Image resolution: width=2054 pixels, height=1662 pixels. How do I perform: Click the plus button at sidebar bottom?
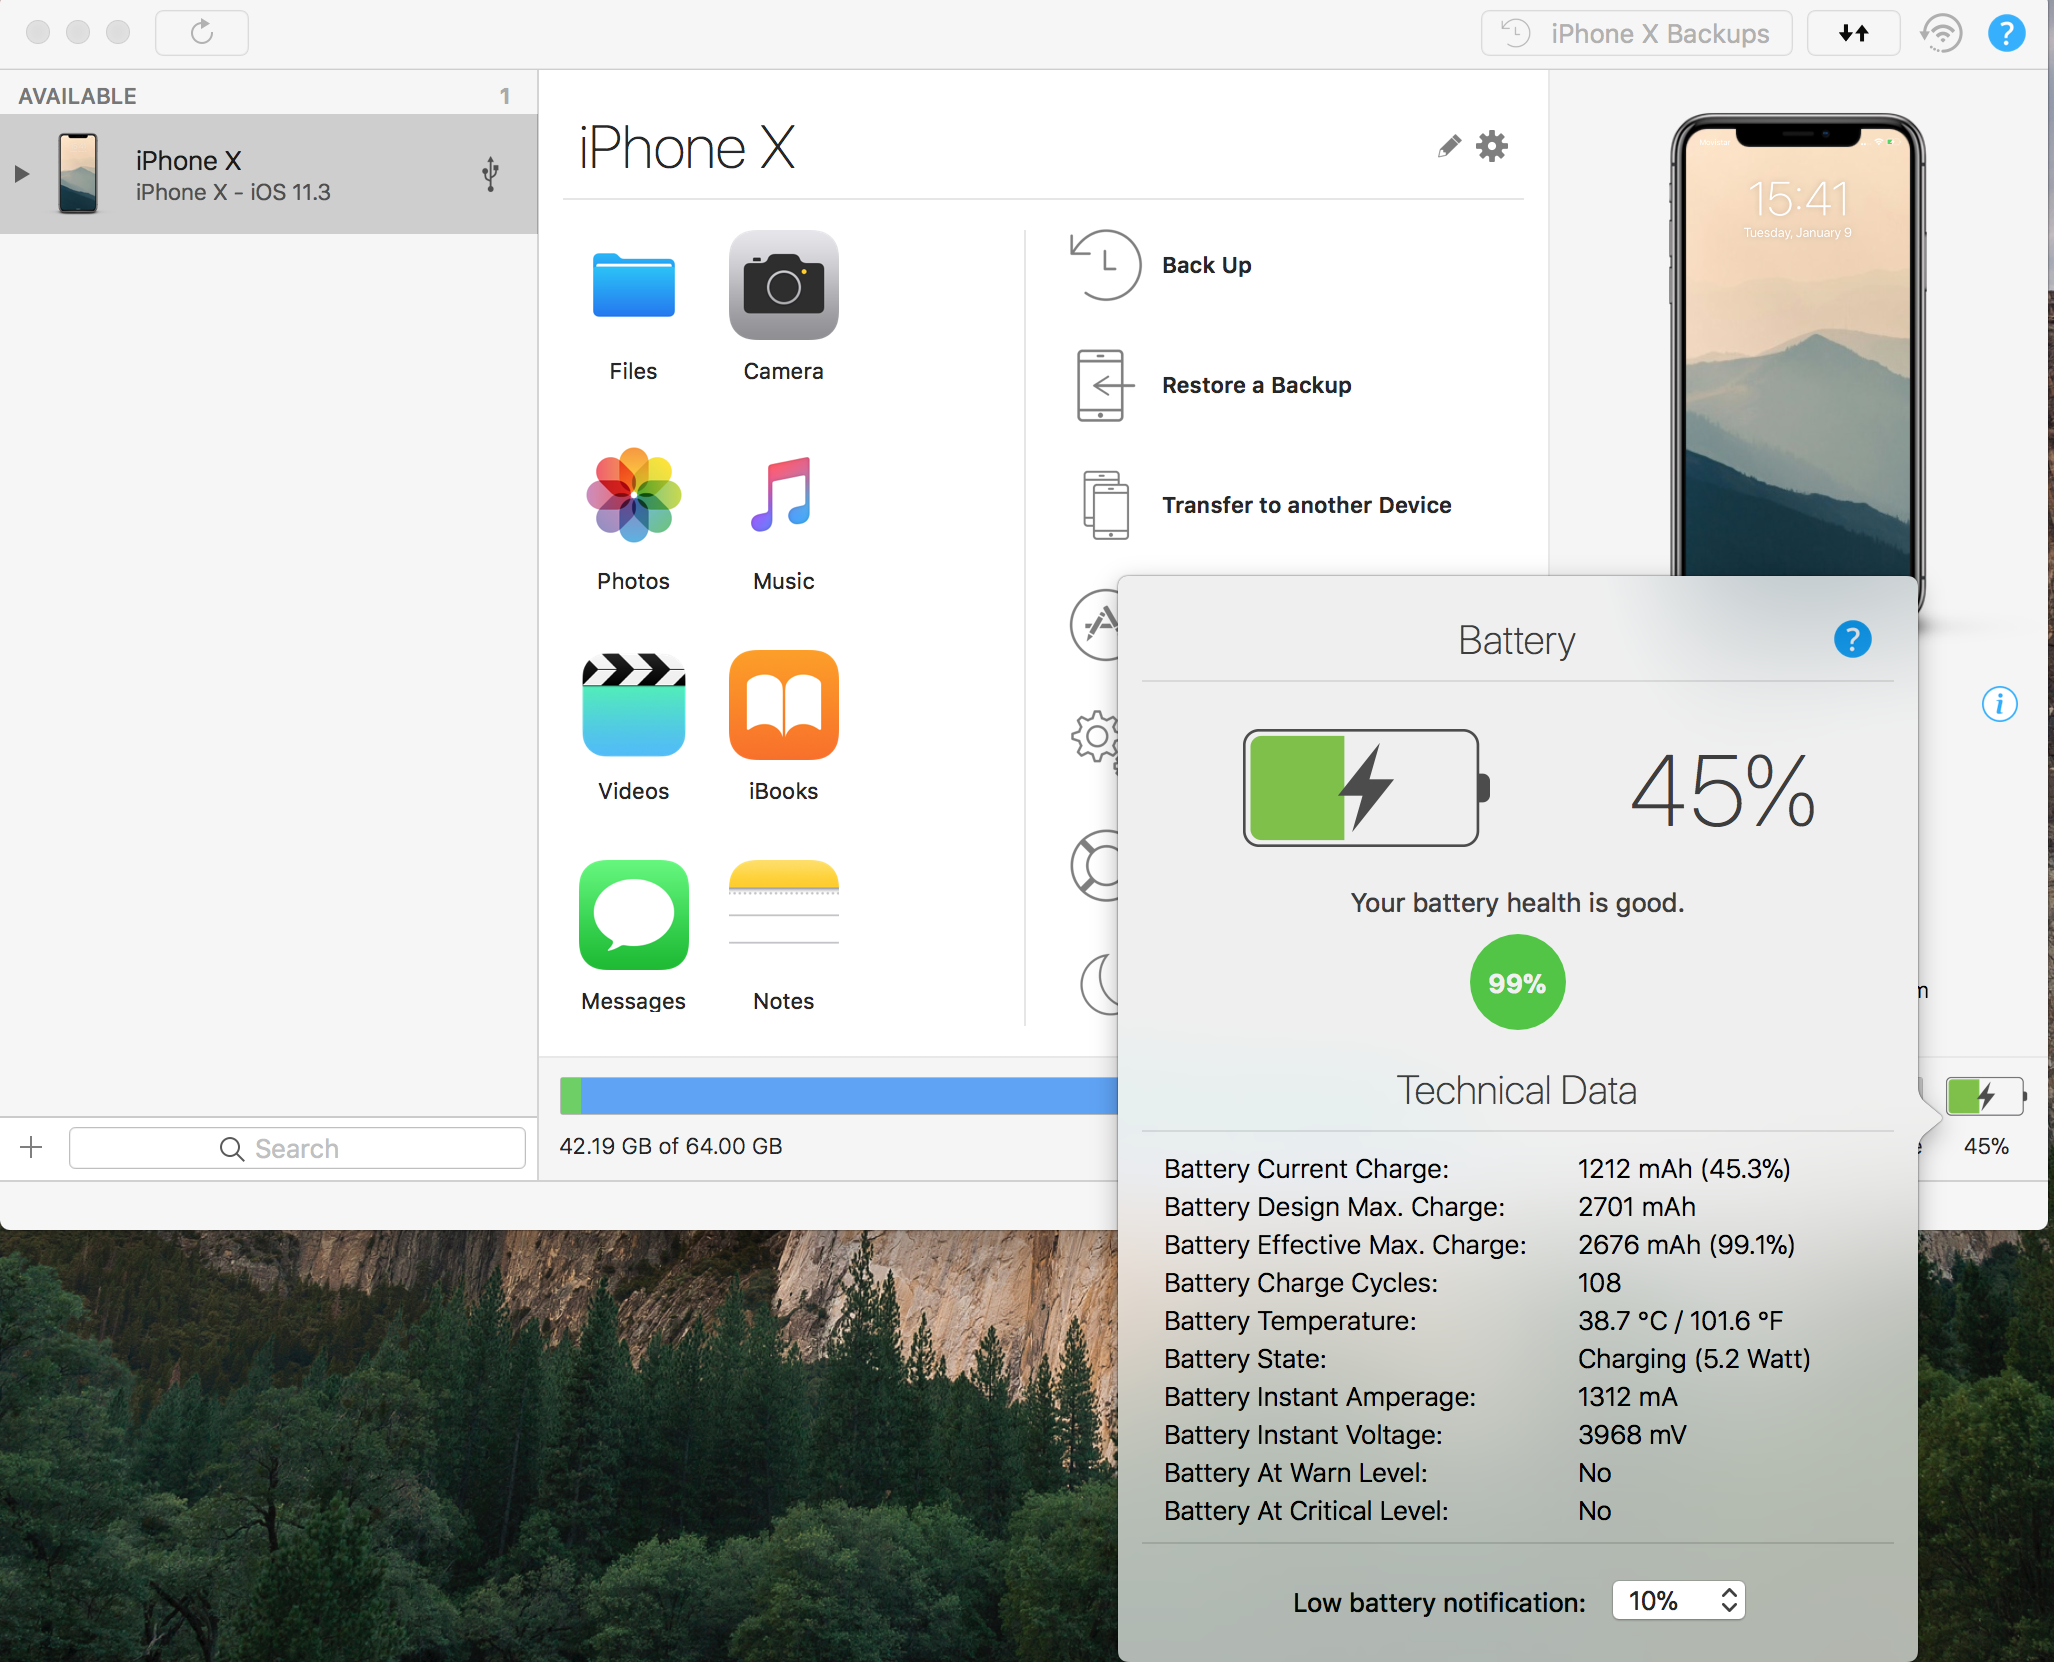tap(31, 1147)
